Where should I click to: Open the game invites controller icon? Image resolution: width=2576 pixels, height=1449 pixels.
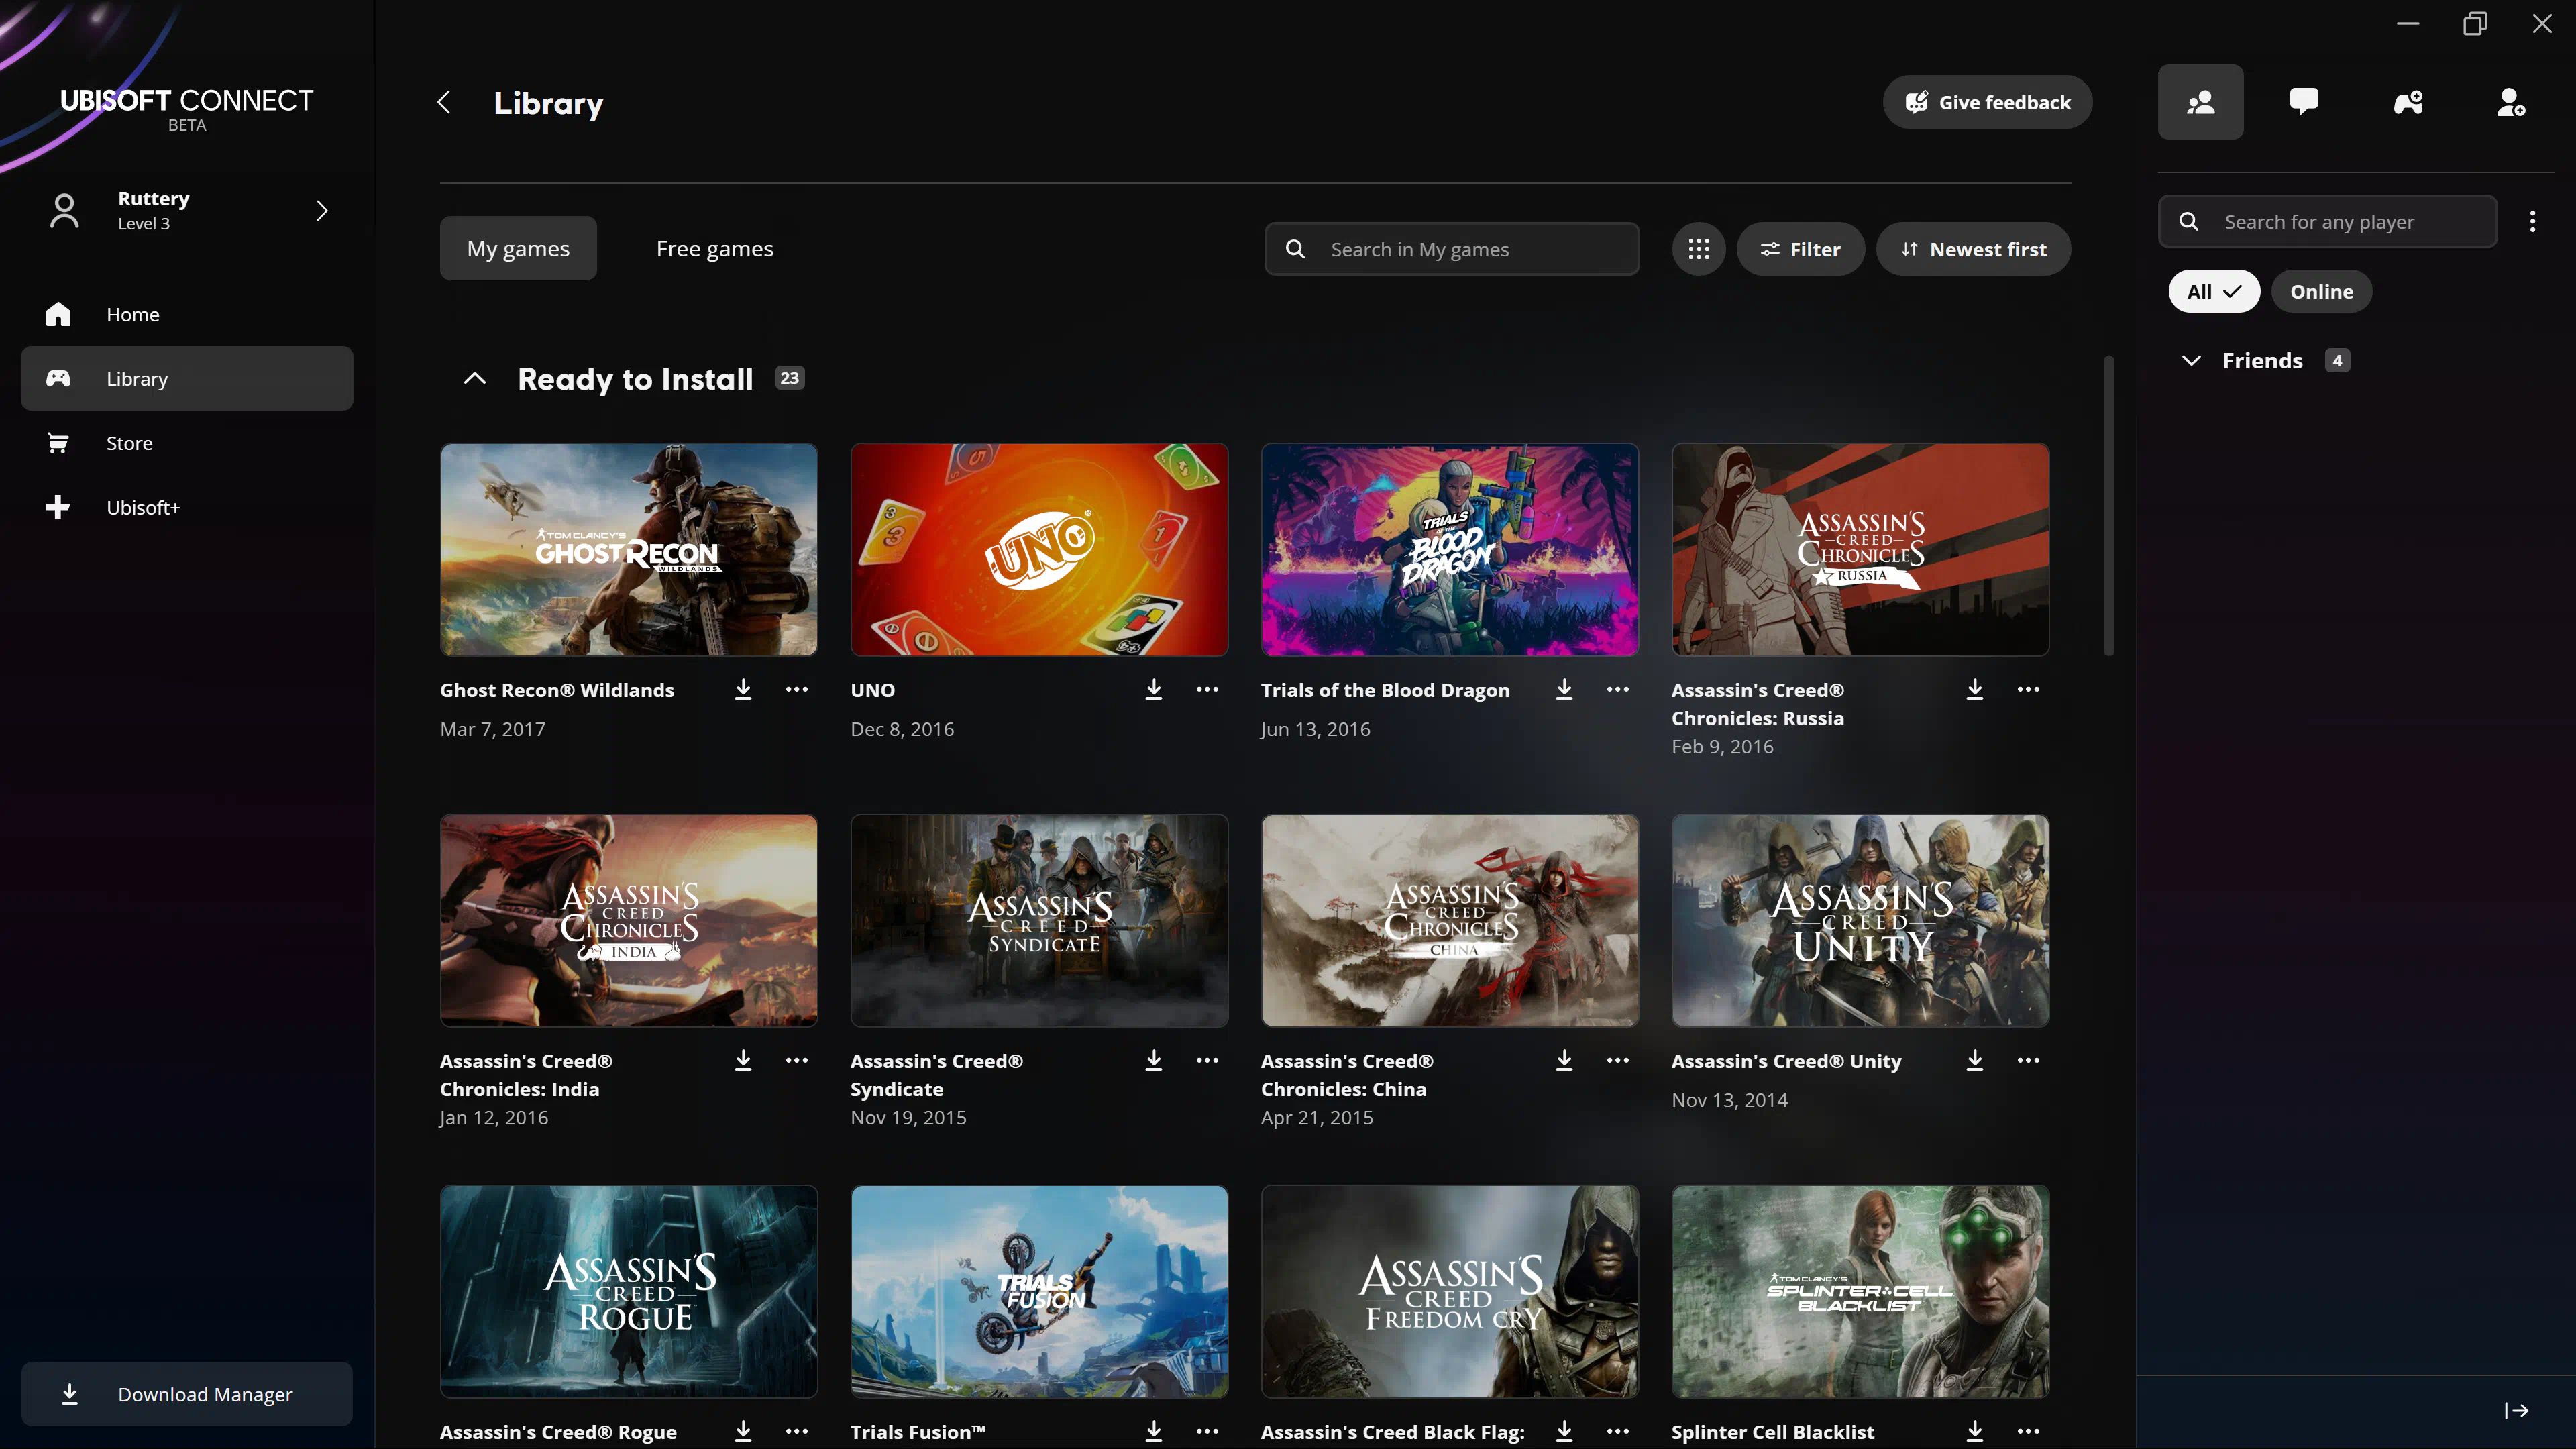click(2408, 102)
